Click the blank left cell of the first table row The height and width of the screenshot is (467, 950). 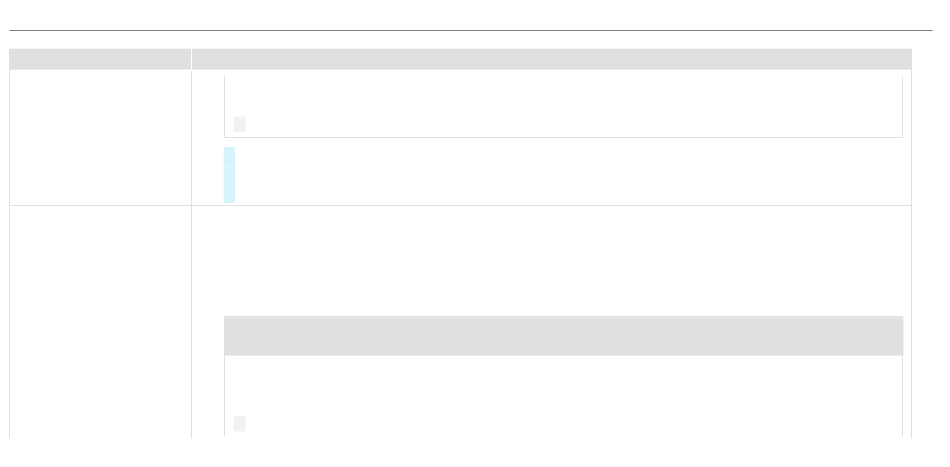click(100, 138)
